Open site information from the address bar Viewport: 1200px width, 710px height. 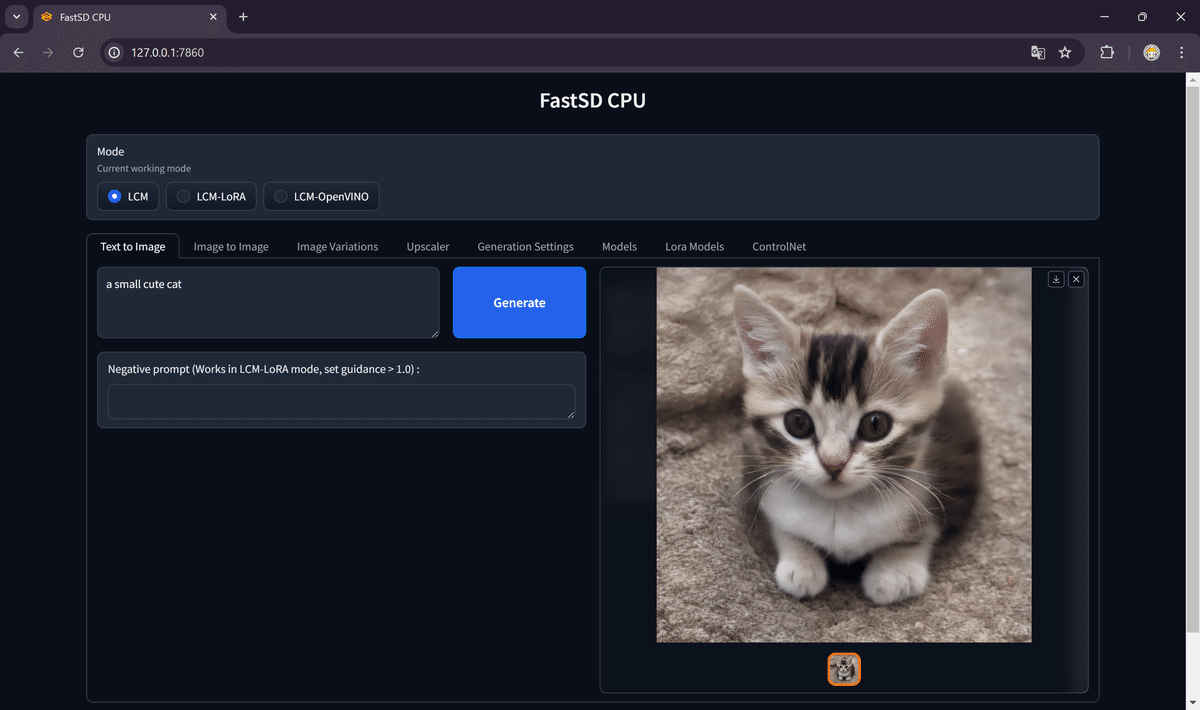[113, 52]
